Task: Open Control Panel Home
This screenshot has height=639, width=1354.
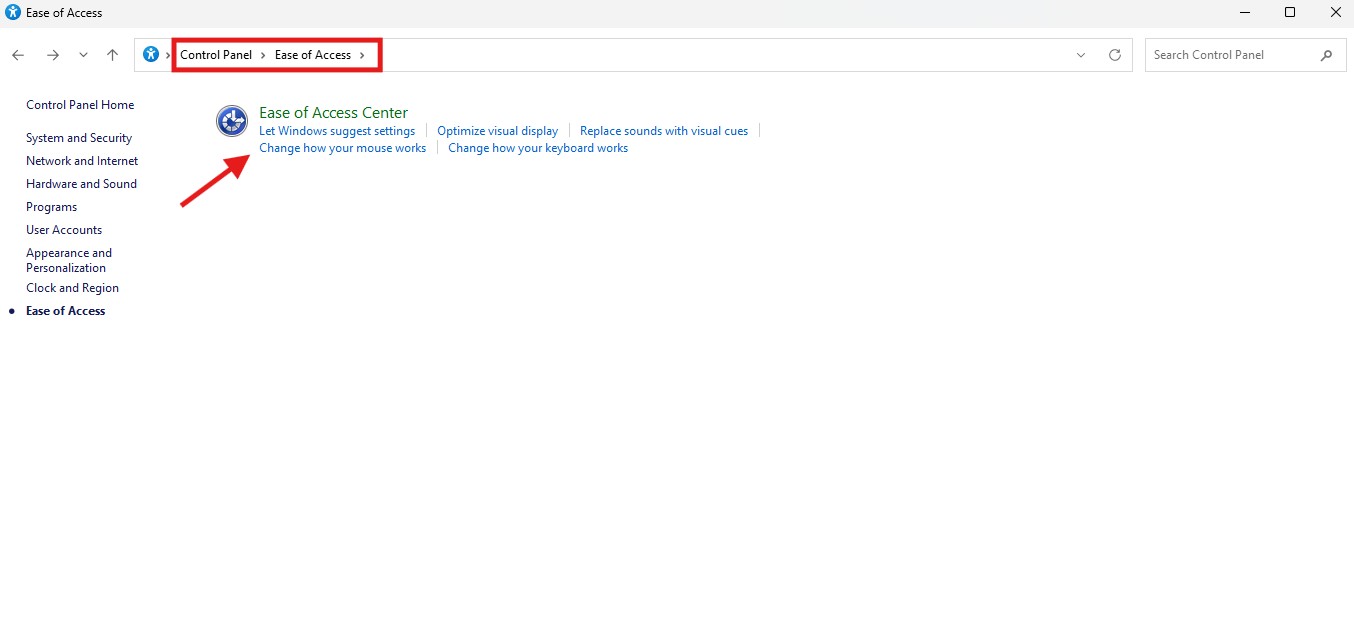Action: pos(80,105)
